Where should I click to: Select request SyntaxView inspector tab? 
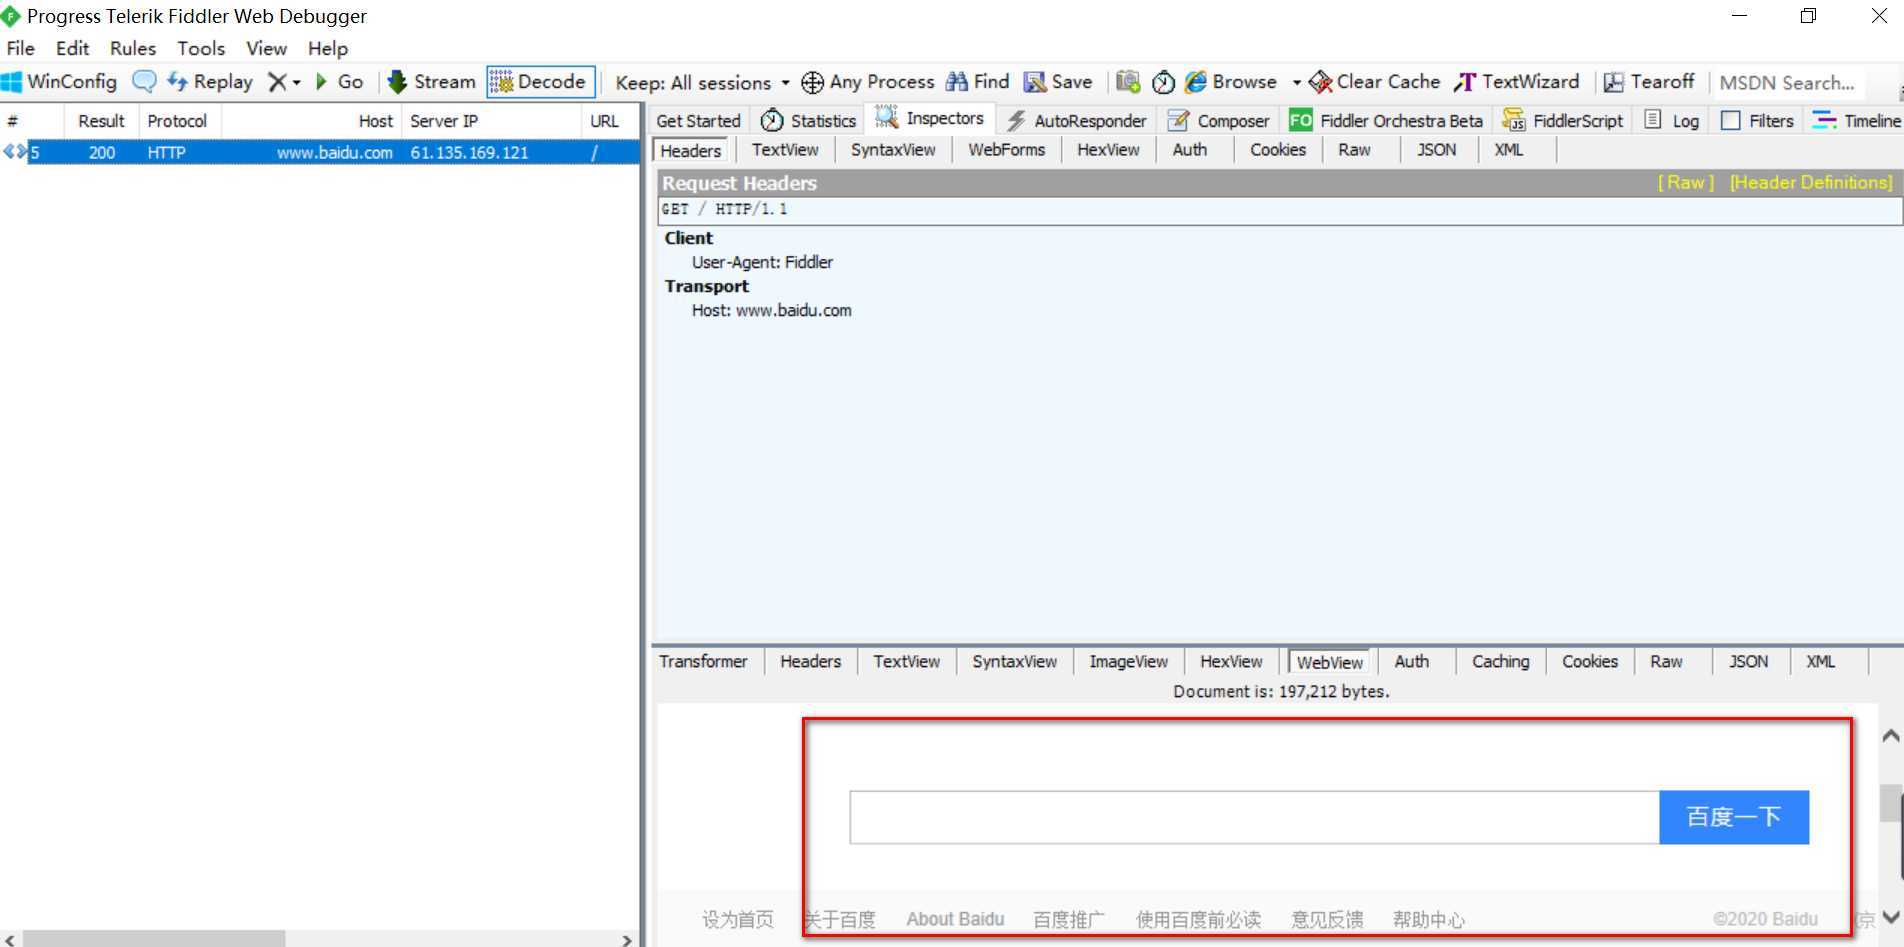(893, 150)
